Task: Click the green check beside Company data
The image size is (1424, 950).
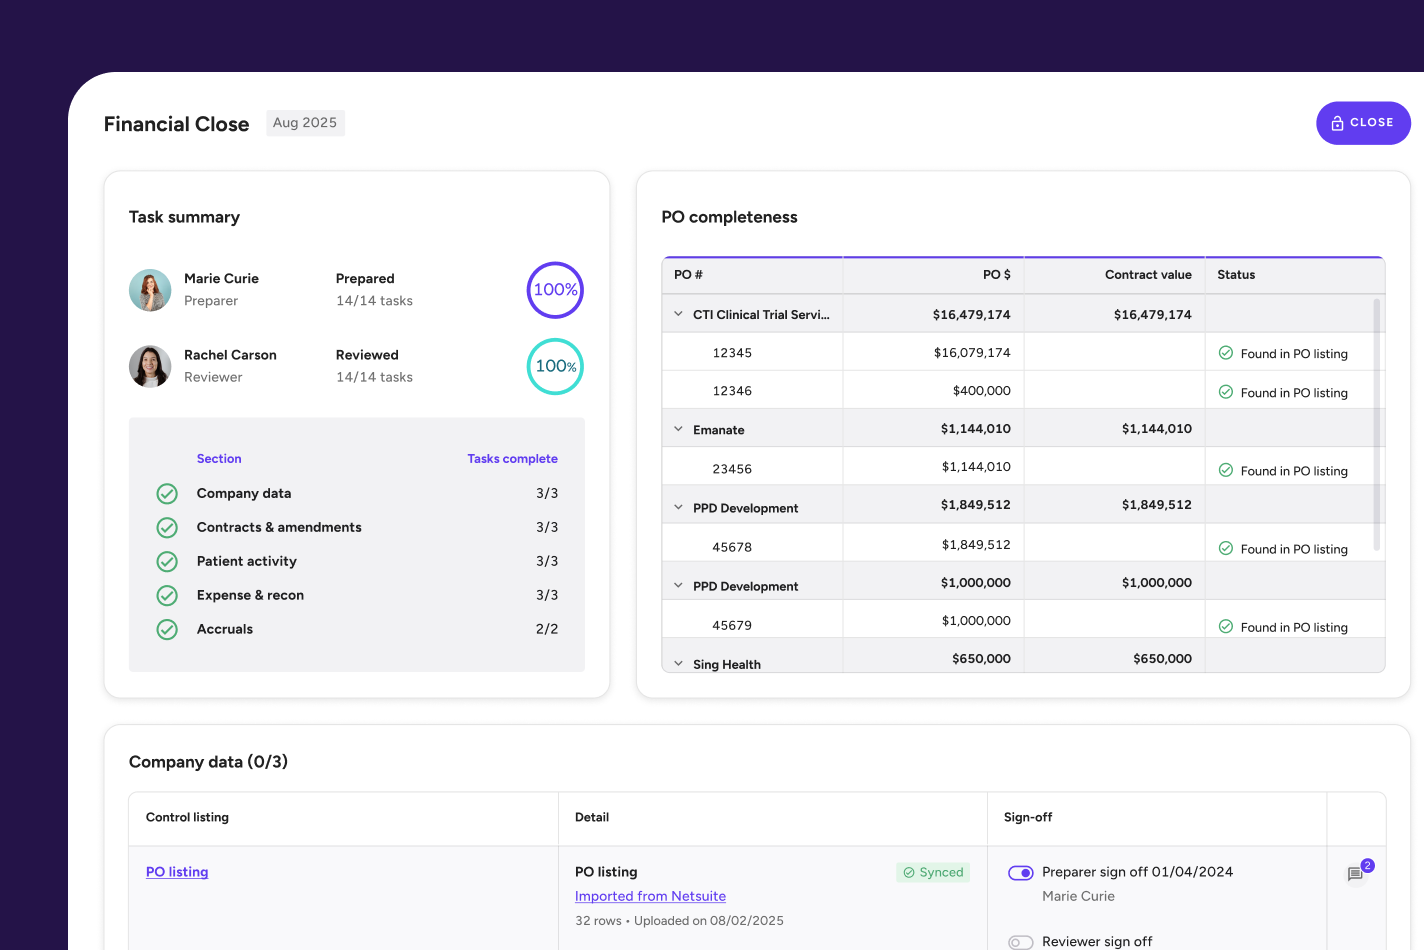Action: point(167,494)
